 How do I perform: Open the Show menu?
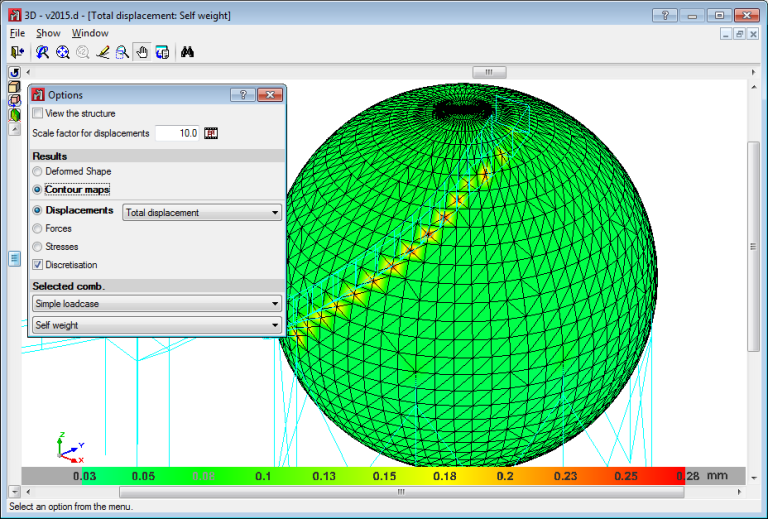pos(48,33)
